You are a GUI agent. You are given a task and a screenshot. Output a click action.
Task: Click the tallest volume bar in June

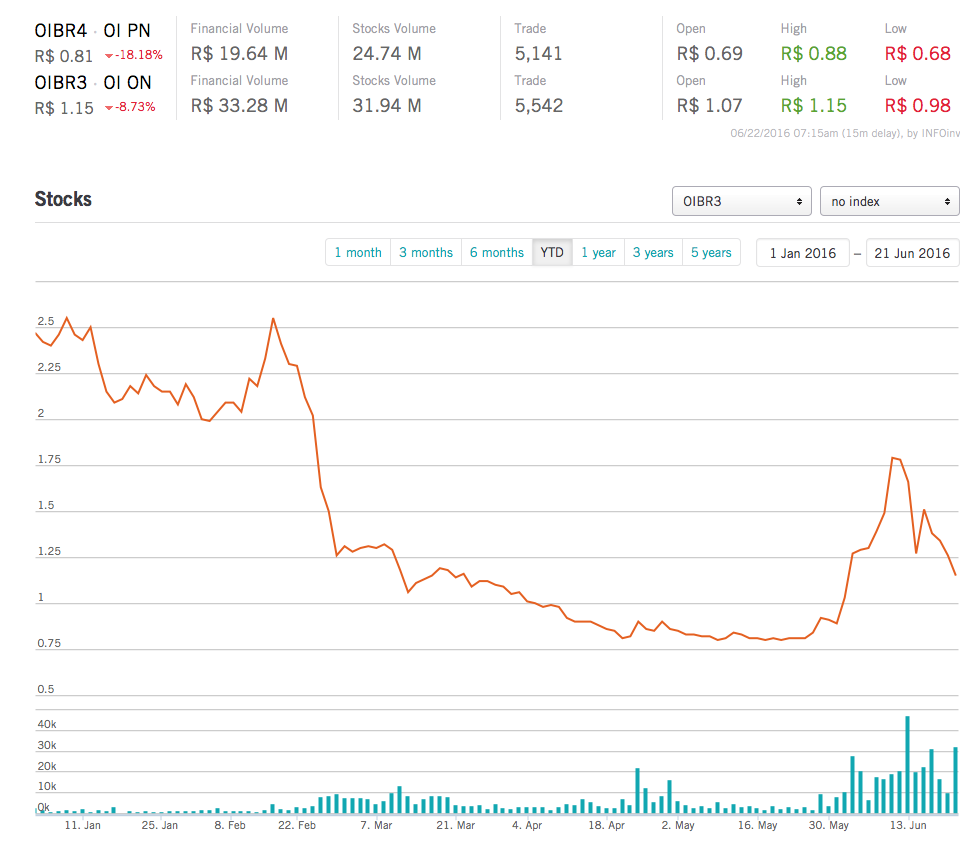907,765
